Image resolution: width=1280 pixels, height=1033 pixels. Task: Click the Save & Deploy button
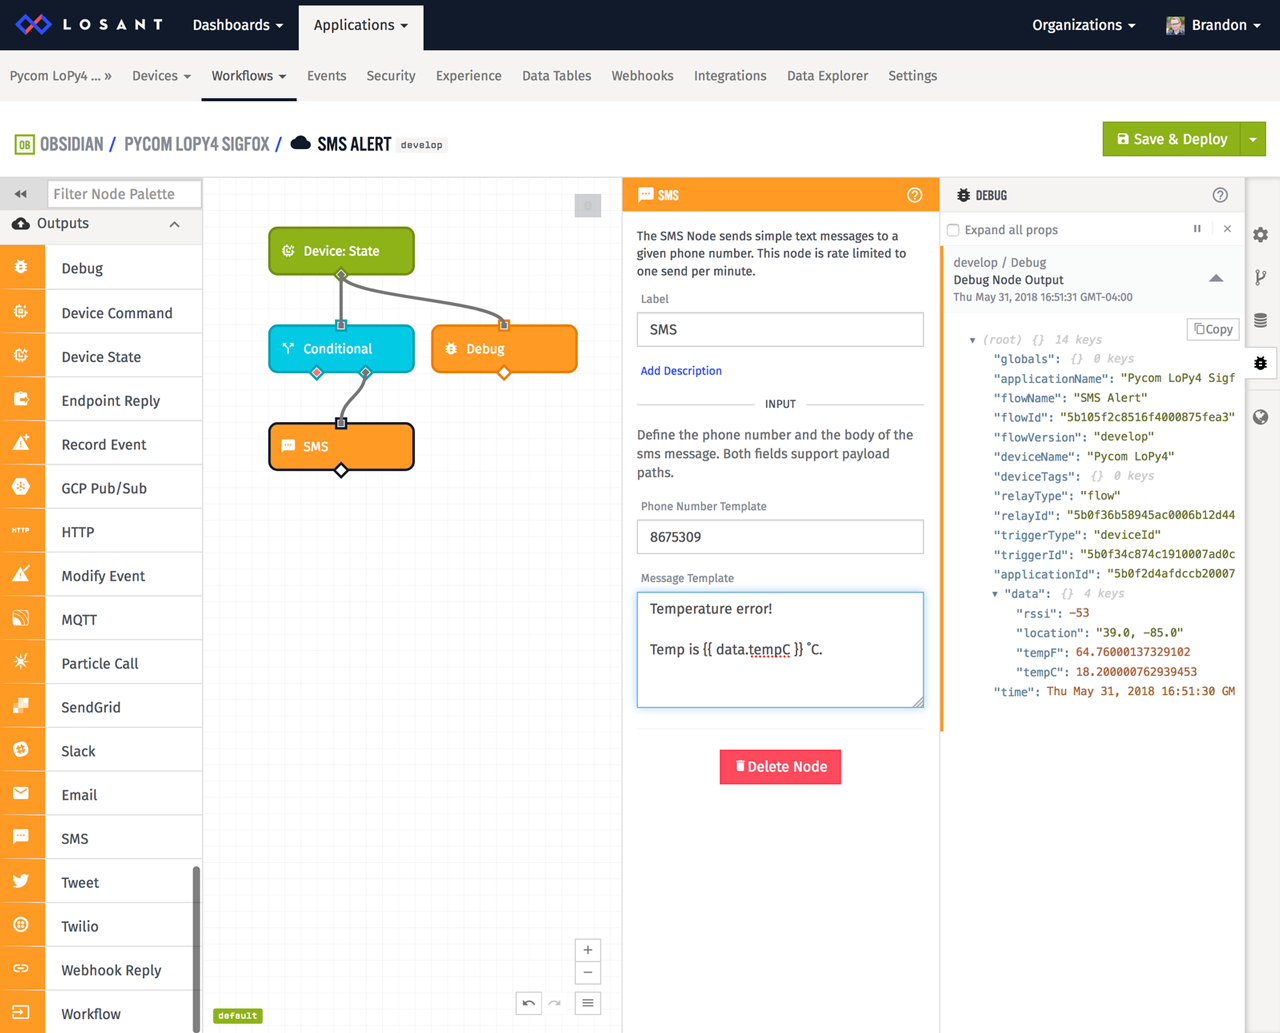tap(1171, 139)
